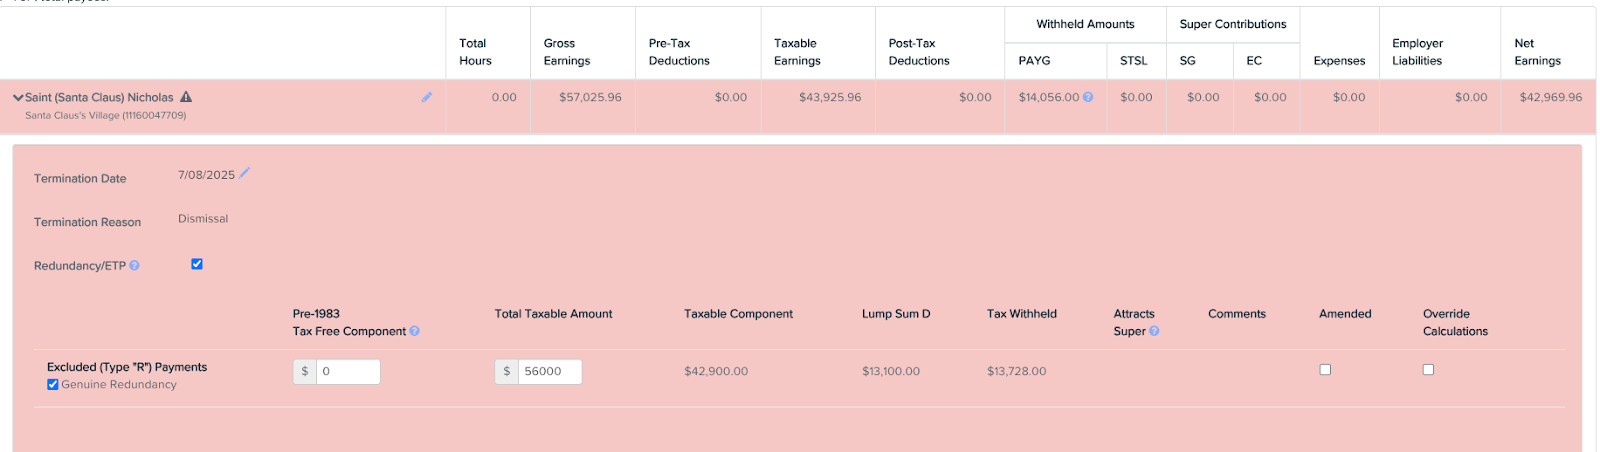Click the pencil edit icon in employee row
1600x452 pixels.
[427, 97]
